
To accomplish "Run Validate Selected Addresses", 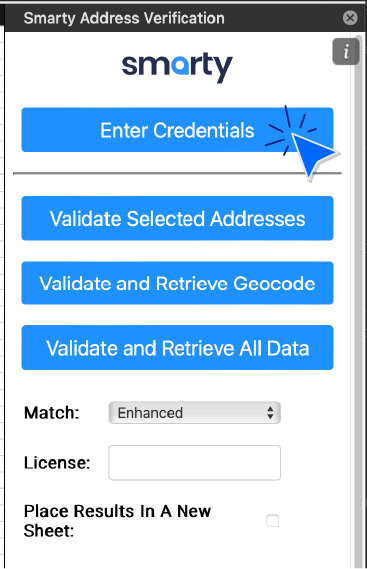I will pyautogui.click(x=177, y=218).
